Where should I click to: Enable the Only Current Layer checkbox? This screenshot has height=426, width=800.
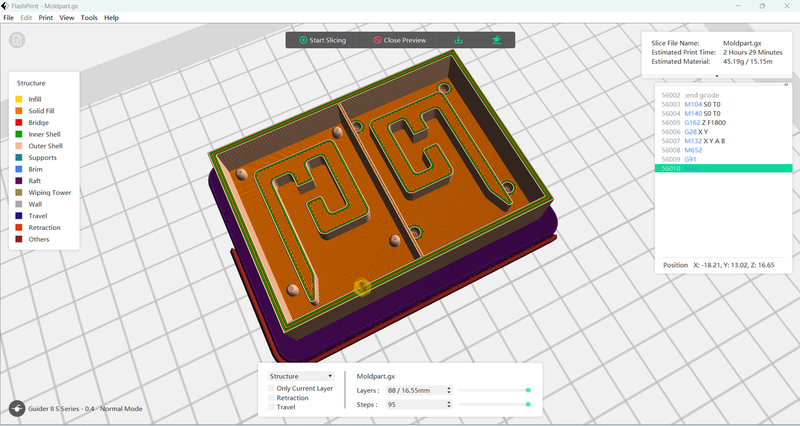271,388
